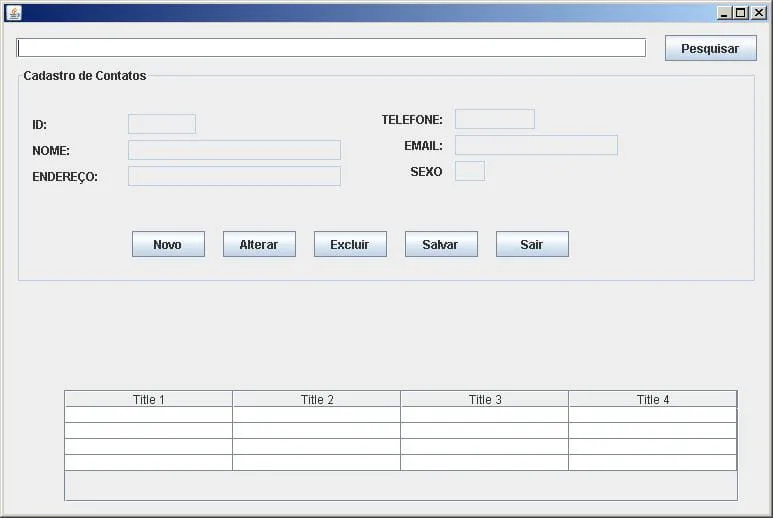Focus the search text field beside Pesquisar
The width and height of the screenshot is (773, 518).
point(331,48)
